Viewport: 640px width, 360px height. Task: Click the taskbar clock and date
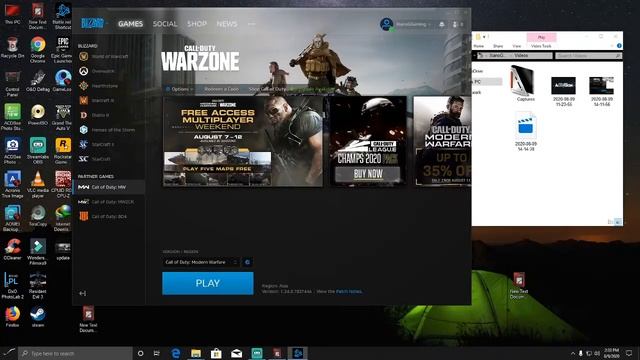point(611,353)
